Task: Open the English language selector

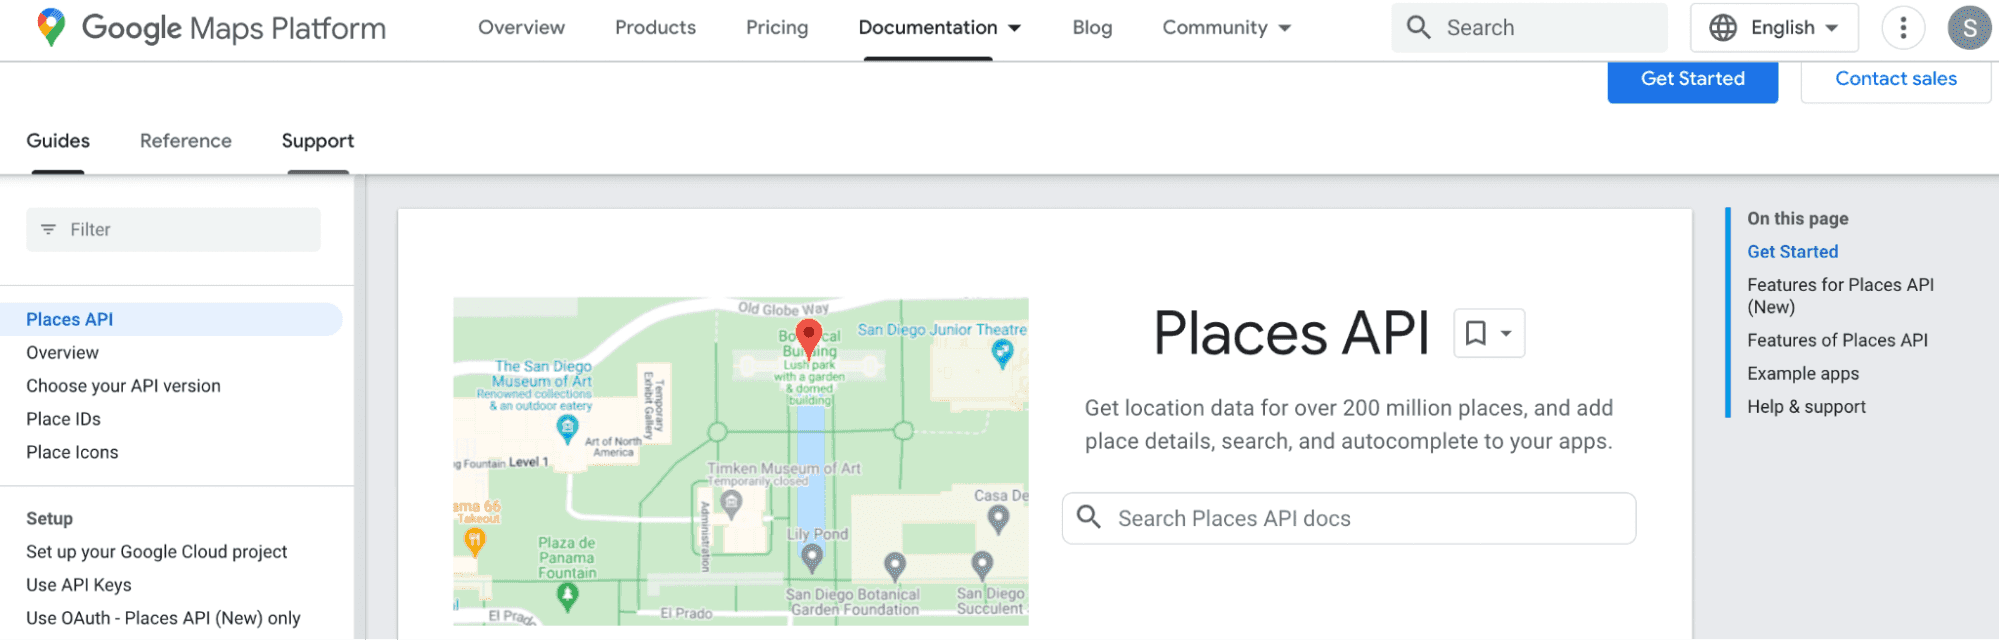Action: pyautogui.click(x=1774, y=28)
